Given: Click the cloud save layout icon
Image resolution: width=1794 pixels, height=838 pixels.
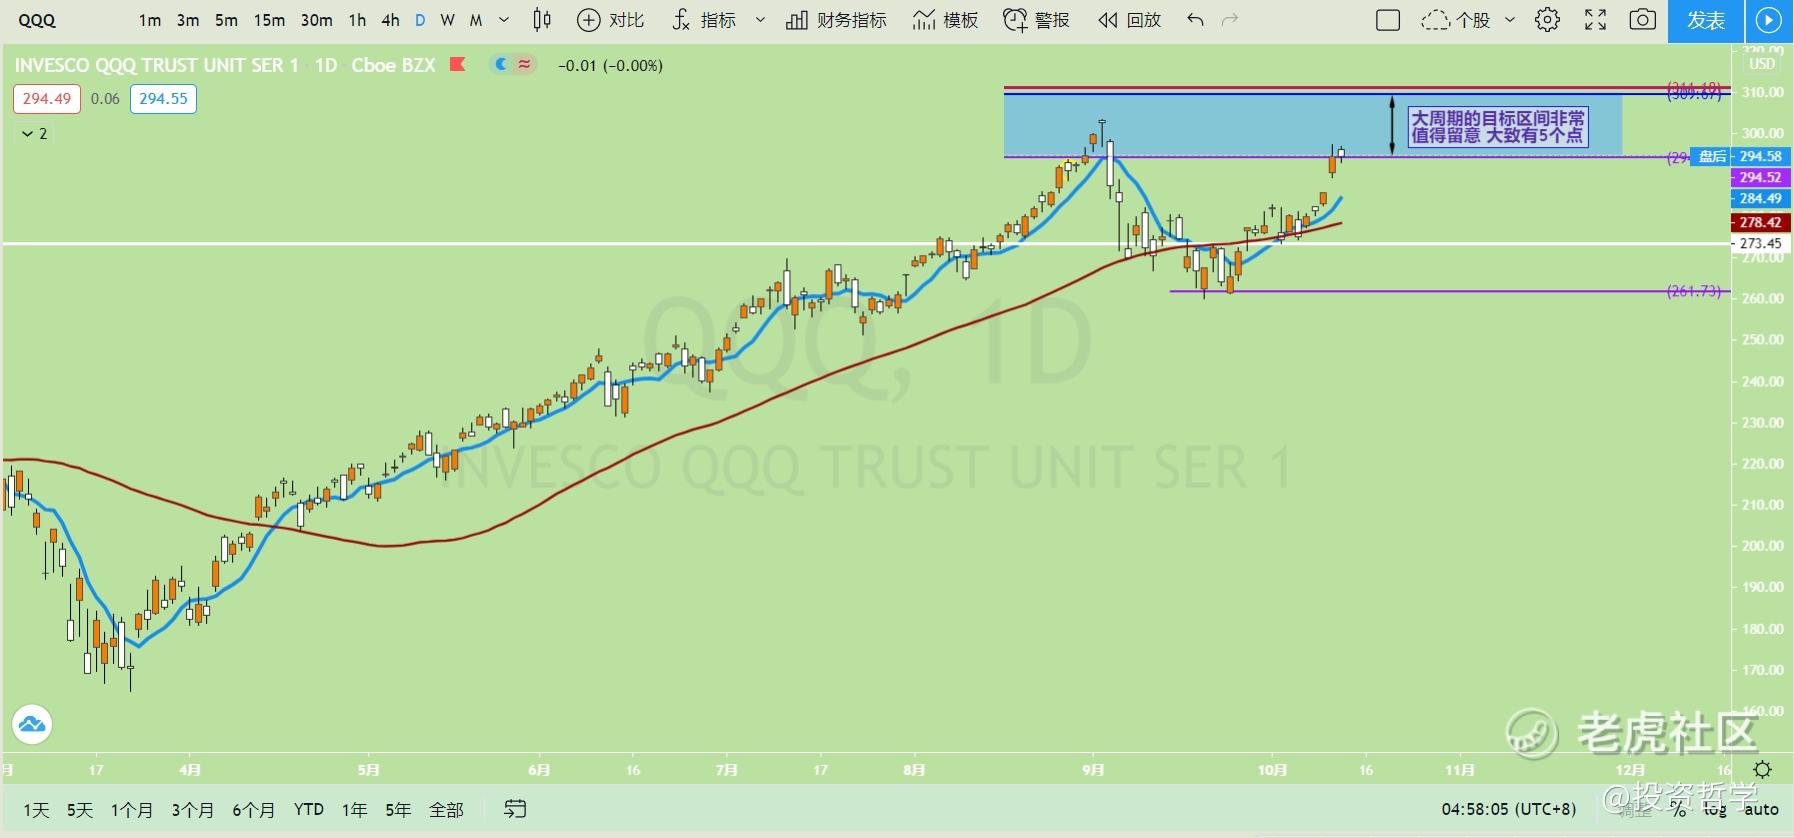Looking at the screenshot, I should pyautogui.click(x=1435, y=20).
